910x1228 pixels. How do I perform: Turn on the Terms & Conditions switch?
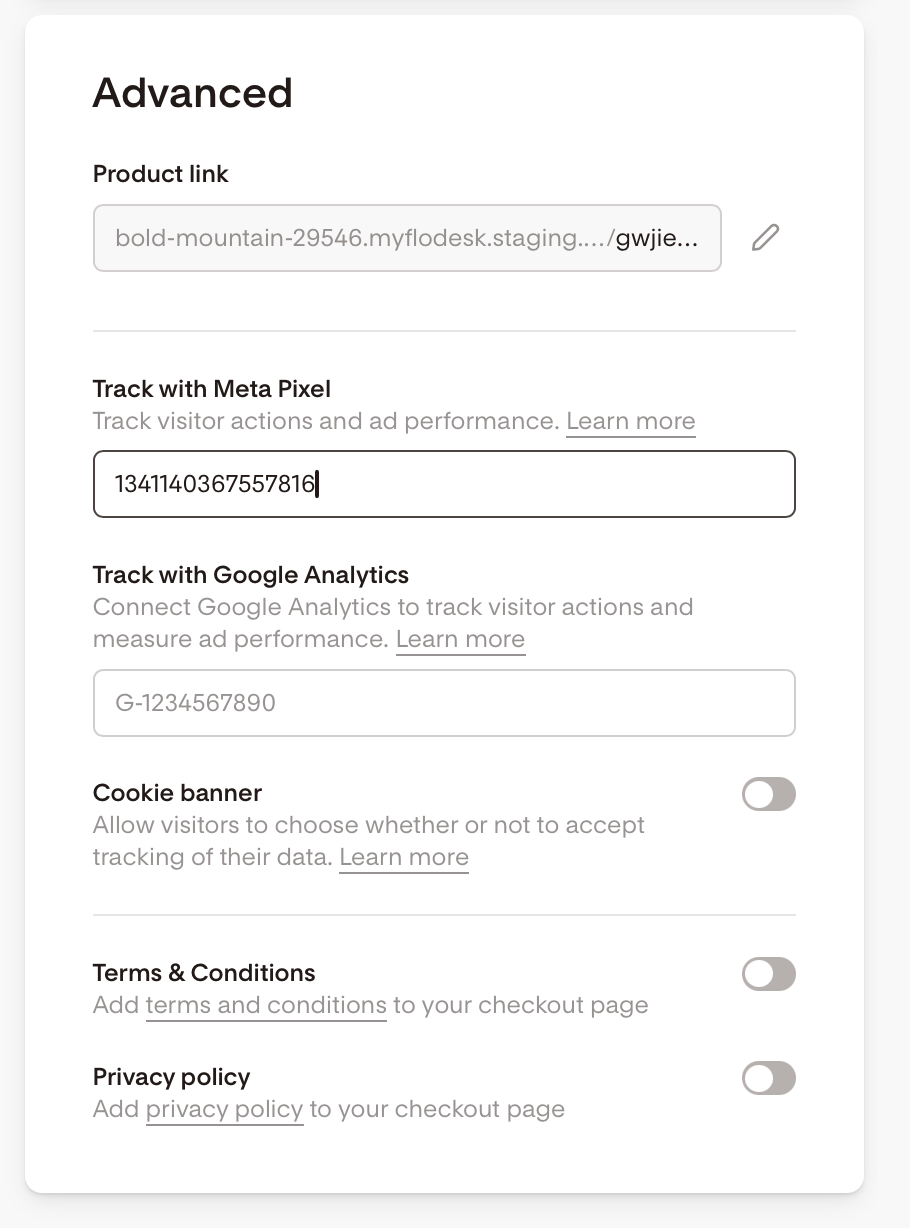pos(769,974)
